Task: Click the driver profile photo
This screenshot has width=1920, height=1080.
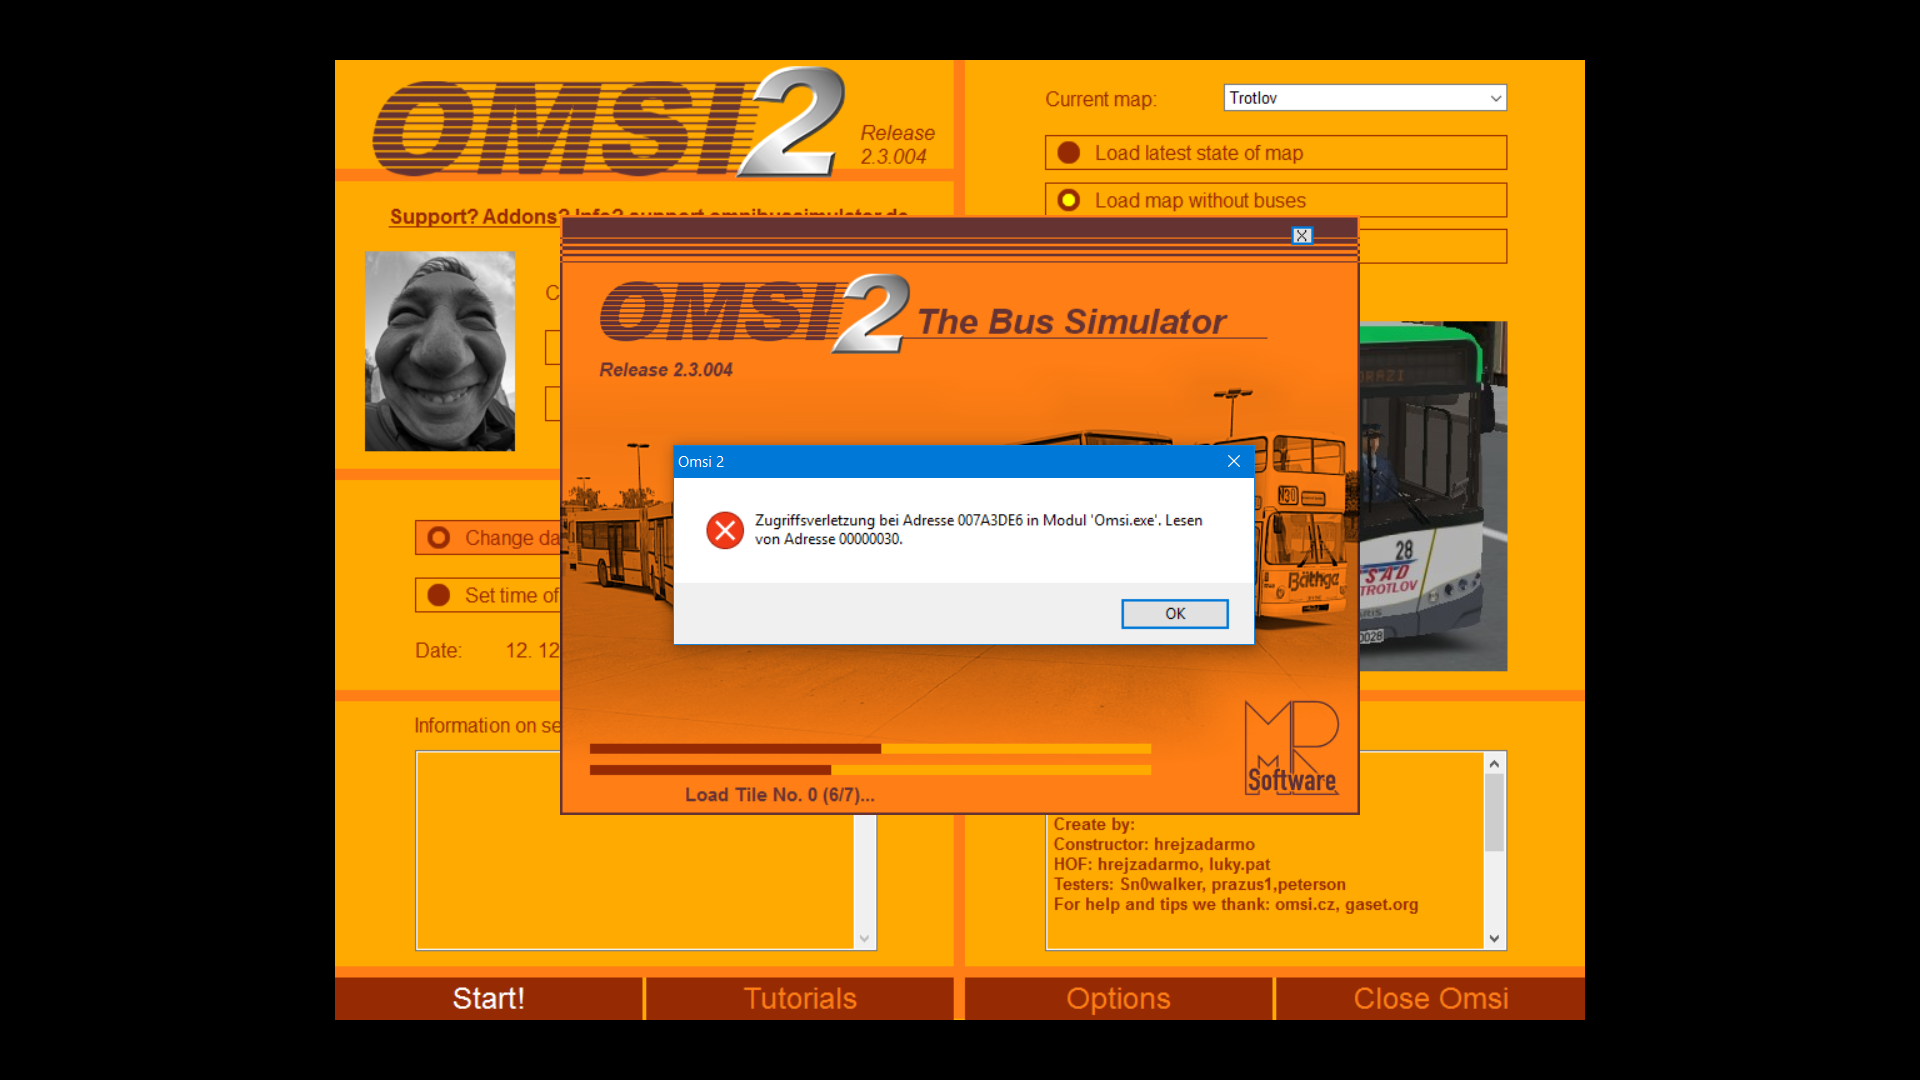Action: click(x=440, y=351)
